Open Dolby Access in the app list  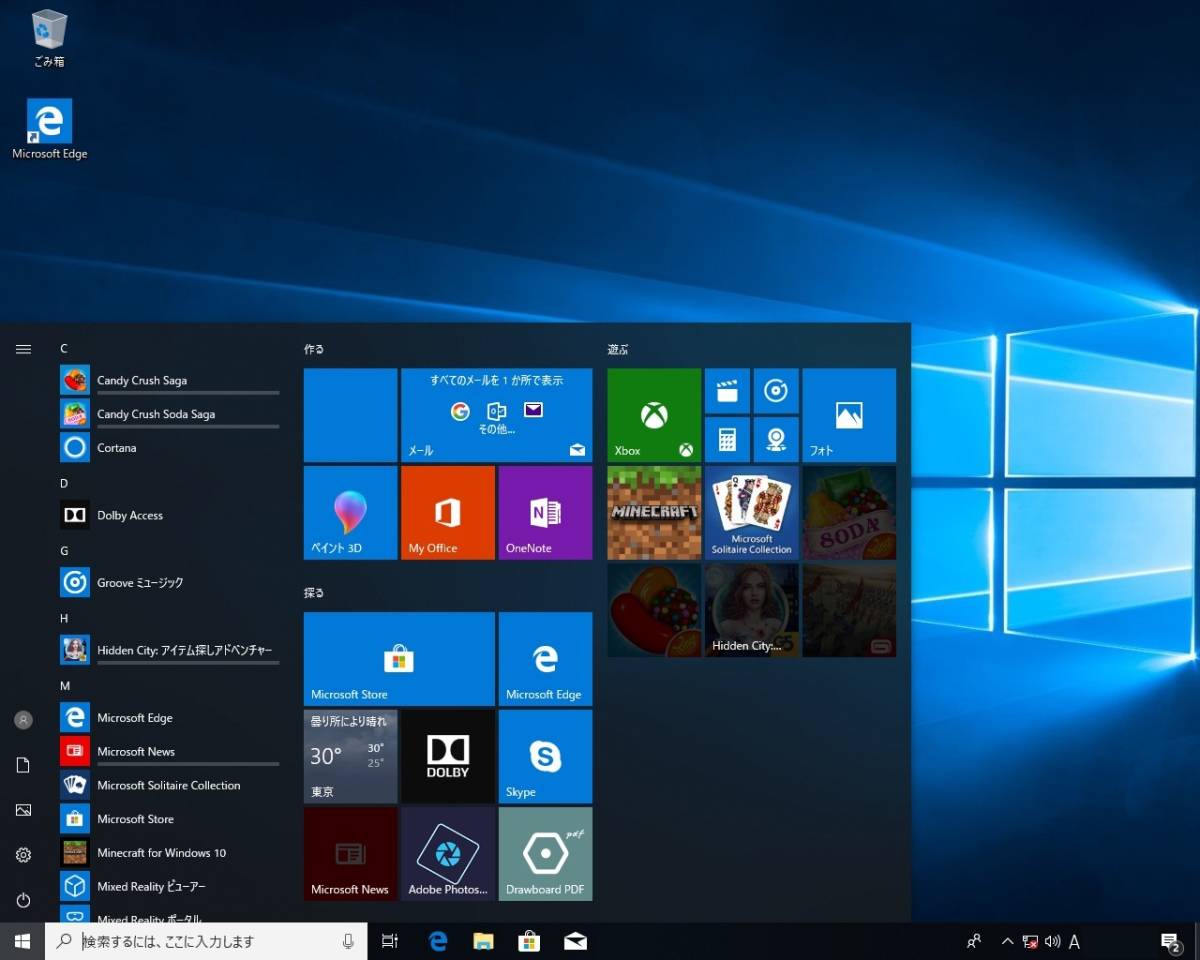[170, 516]
